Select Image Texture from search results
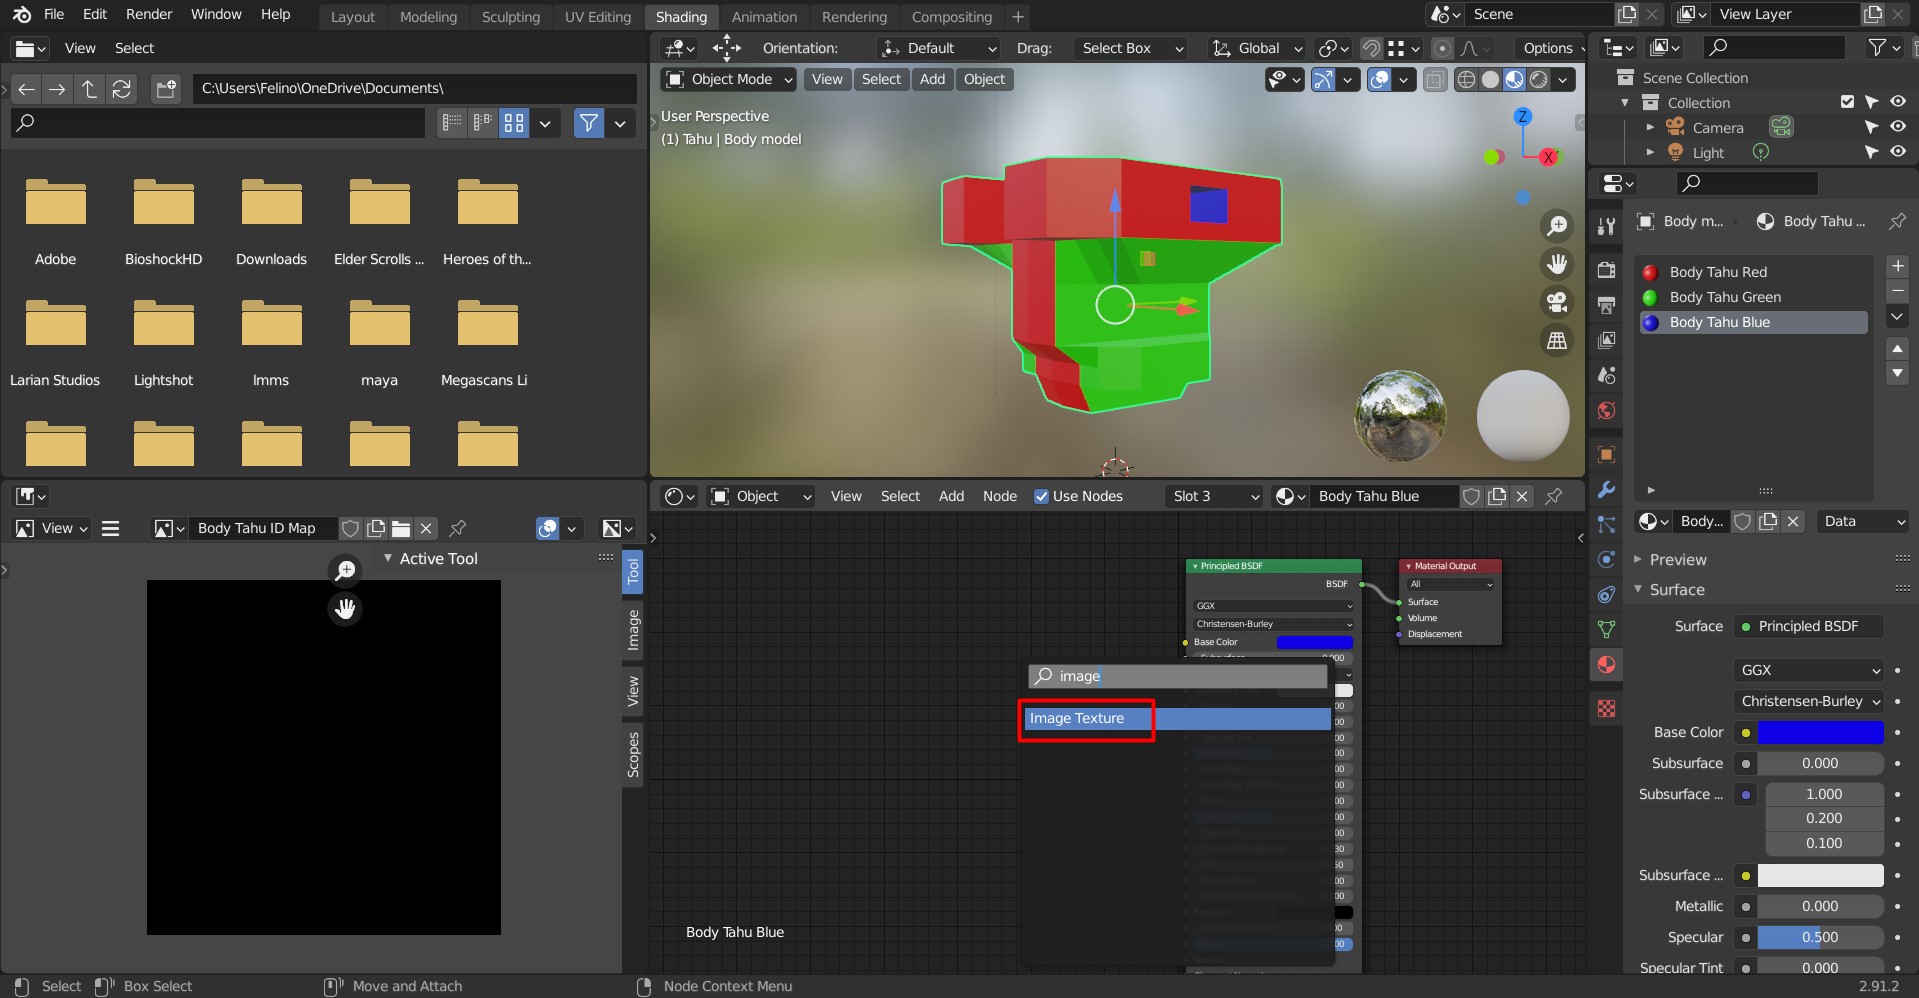 [x=1077, y=718]
